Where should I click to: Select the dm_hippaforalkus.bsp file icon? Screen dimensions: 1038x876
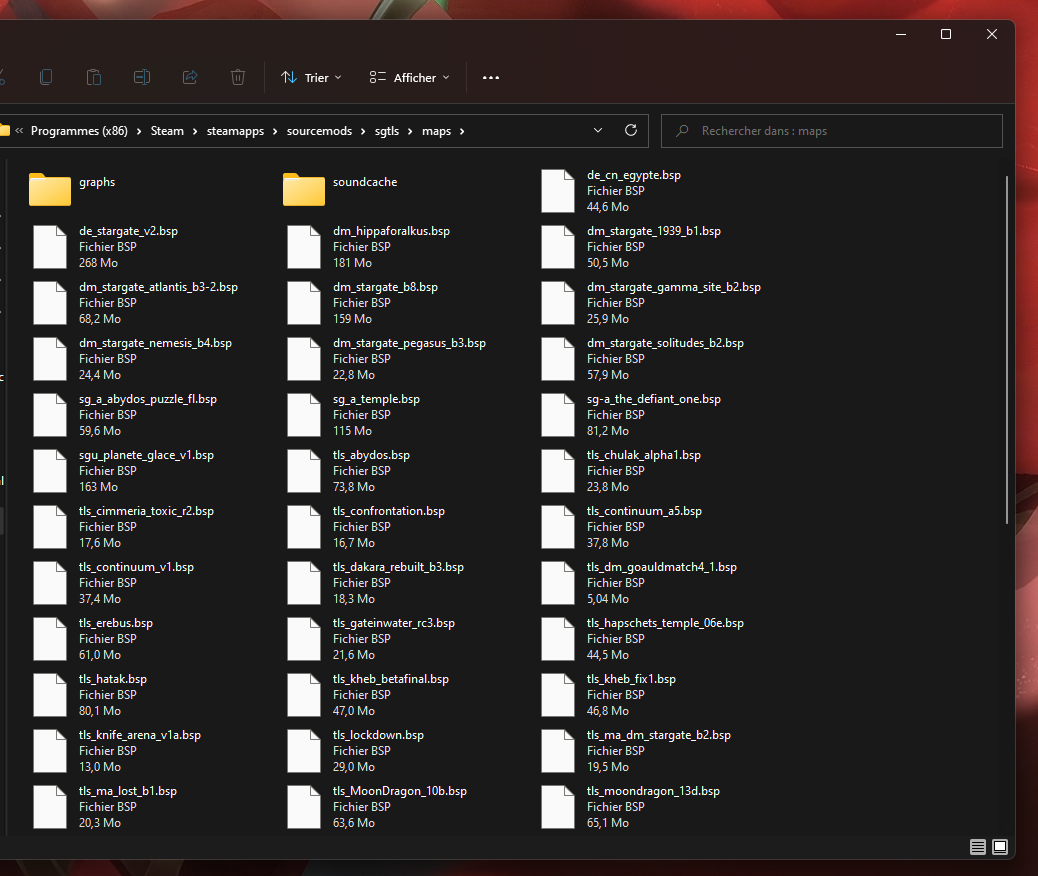[x=304, y=247]
